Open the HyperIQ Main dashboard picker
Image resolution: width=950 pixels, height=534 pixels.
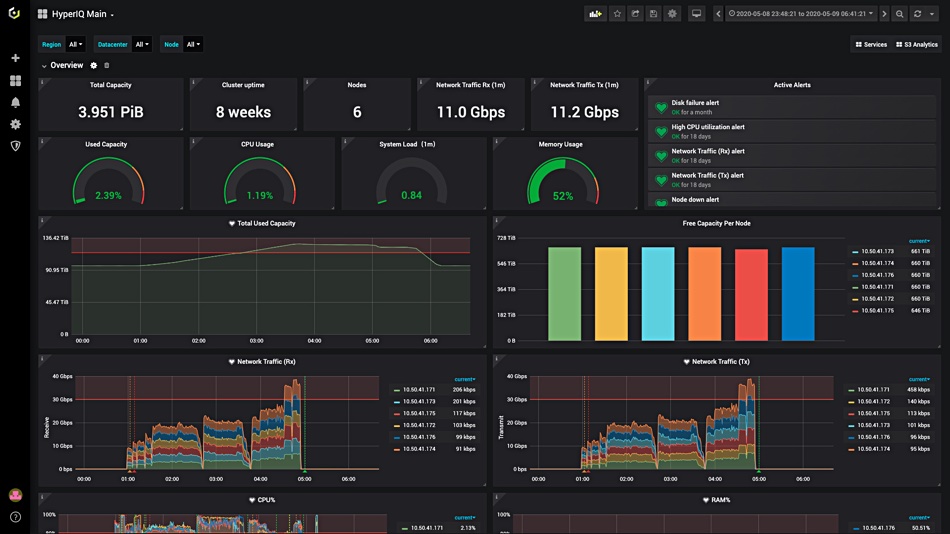click(x=76, y=14)
